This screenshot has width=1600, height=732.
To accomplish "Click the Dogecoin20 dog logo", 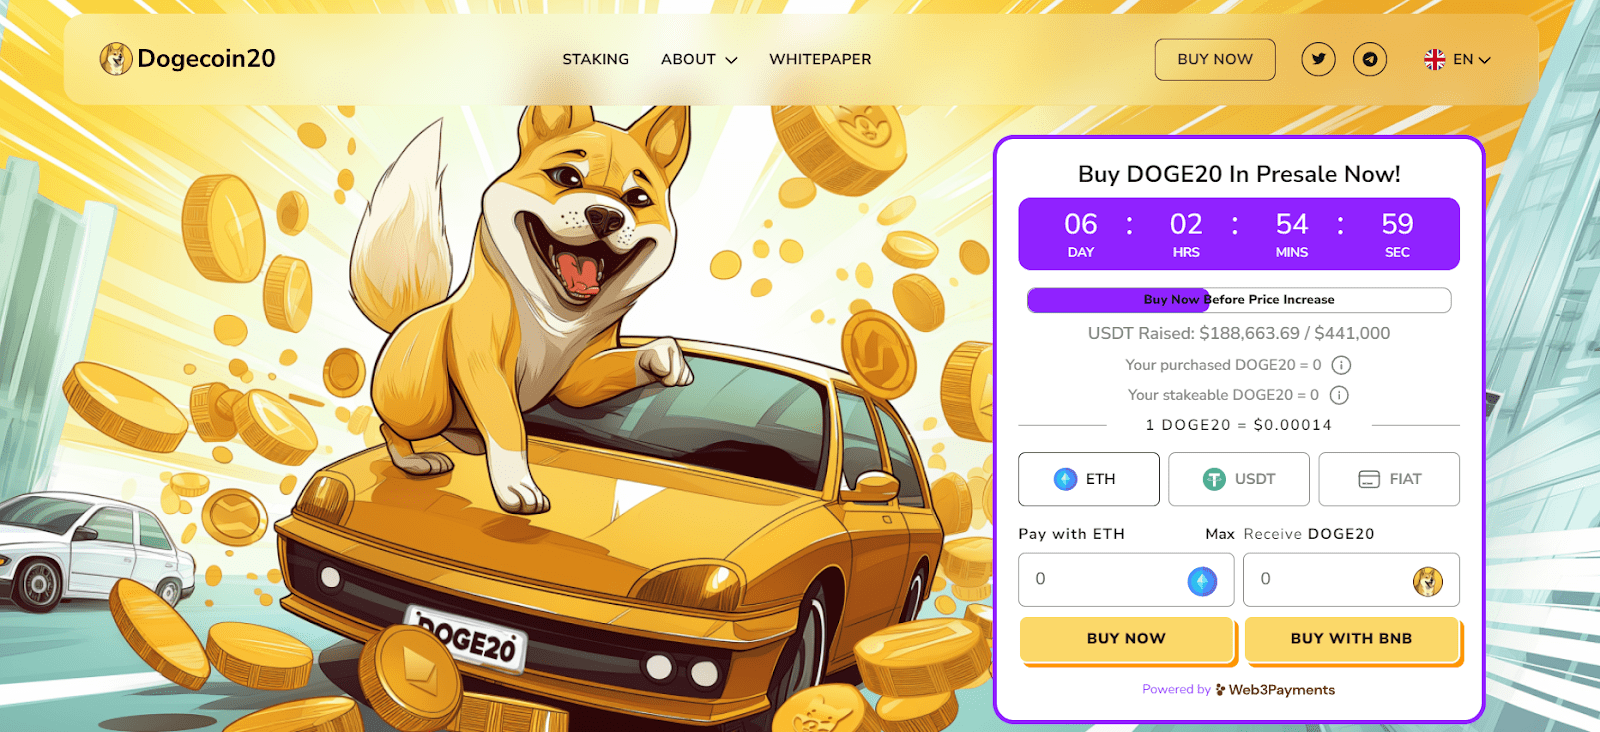I will [116, 59].
